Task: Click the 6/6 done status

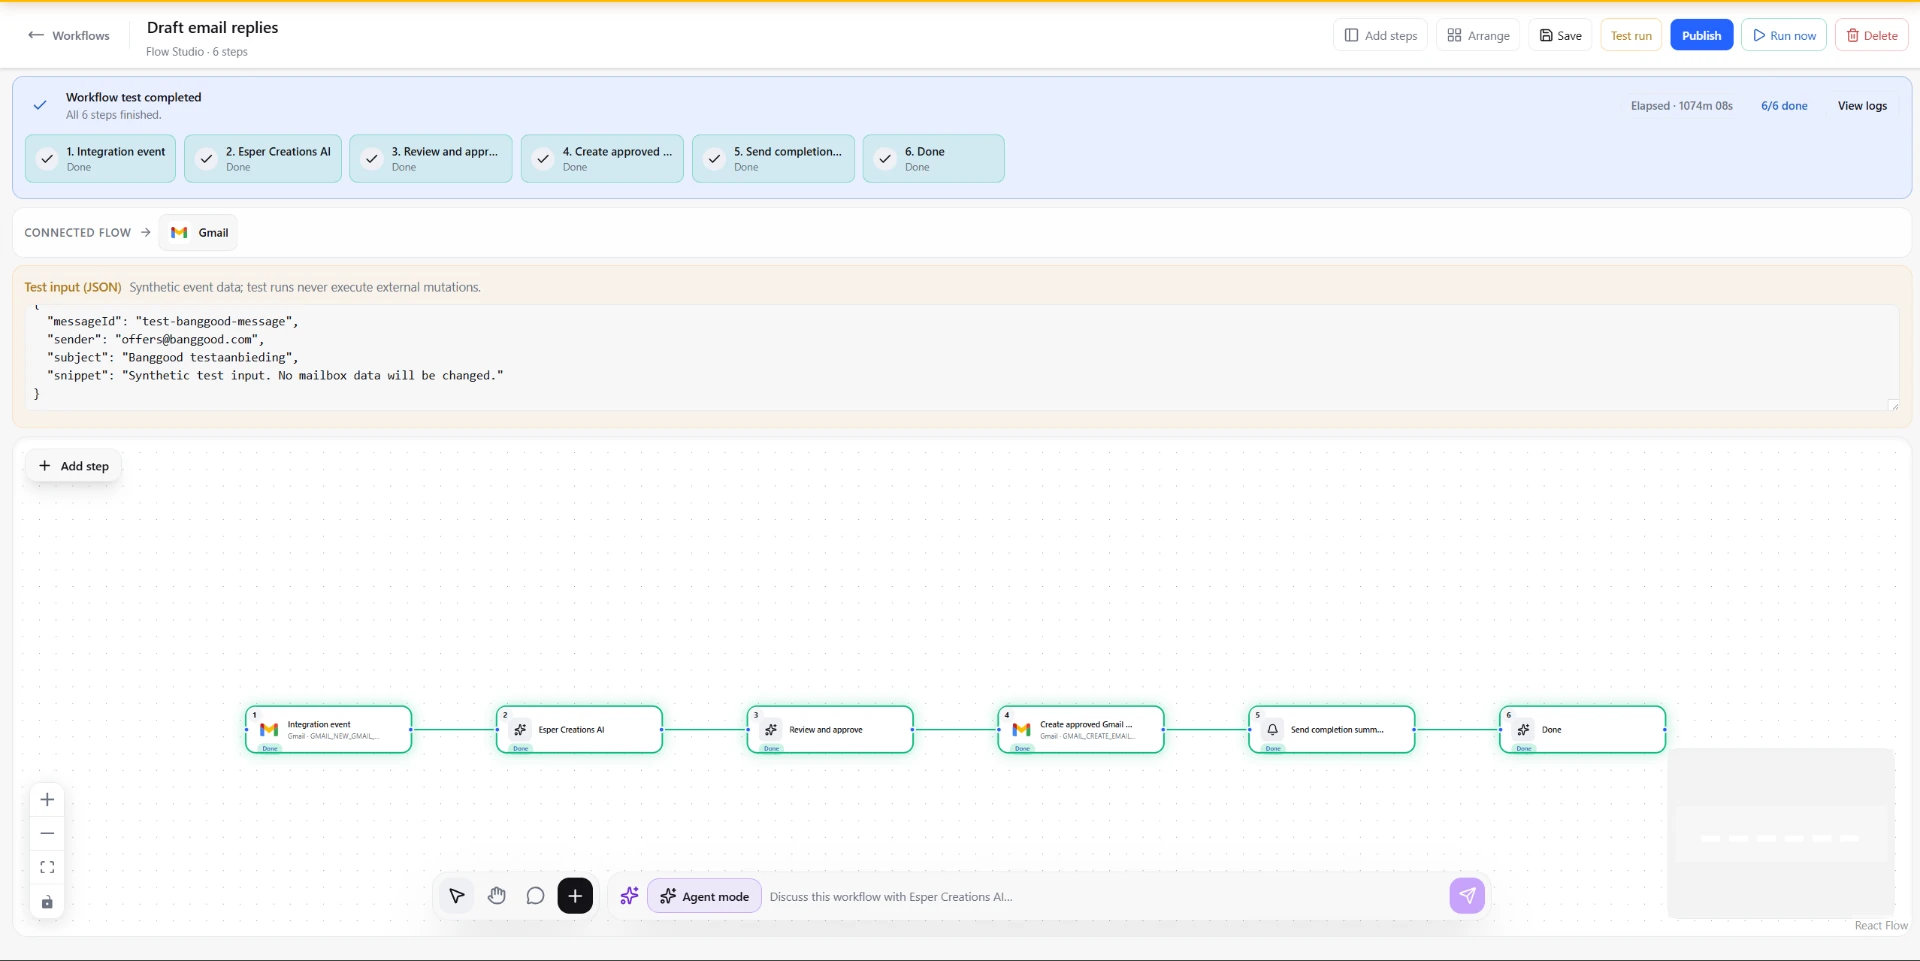Action: (1784, 106)
